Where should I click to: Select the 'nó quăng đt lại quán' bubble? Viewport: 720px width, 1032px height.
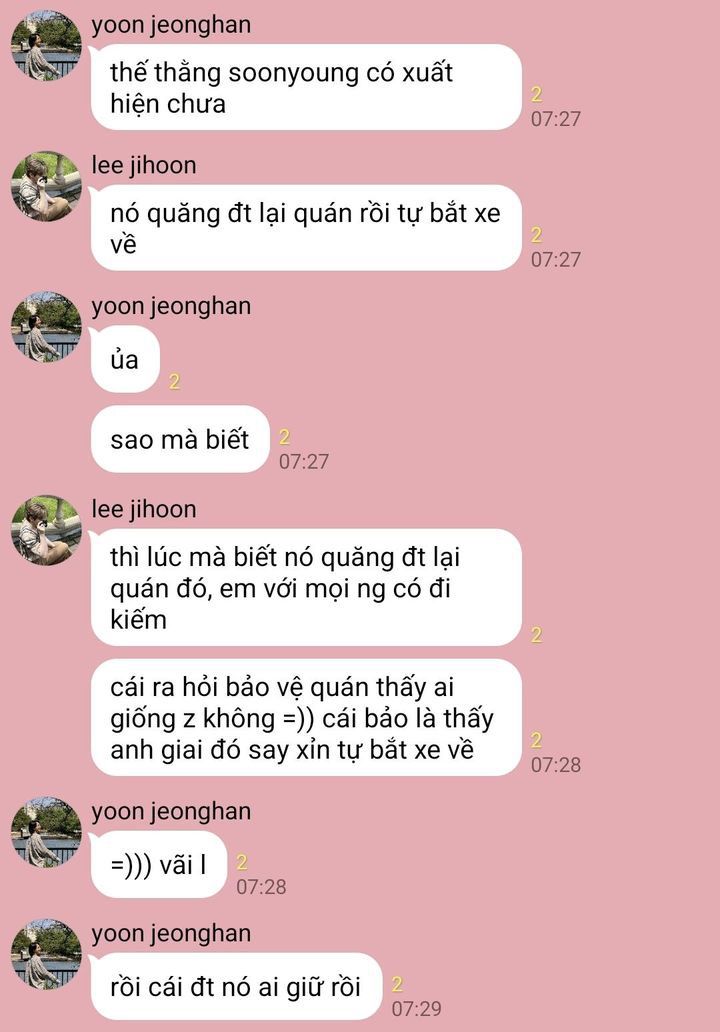click(x=306, y=228)
